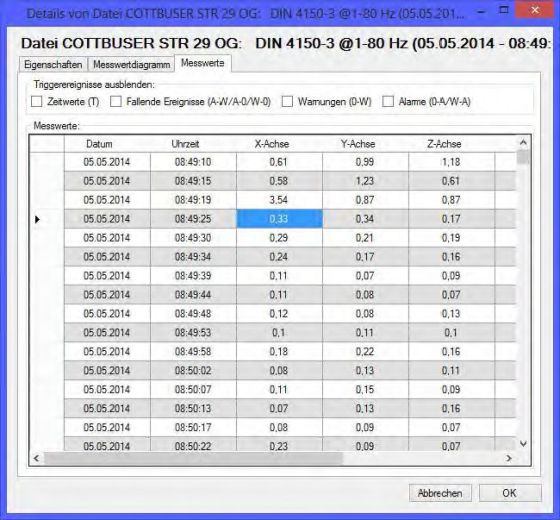Open the Messwertdiagramm tab
The image size is (560, 520).
[x=131, y=65]
